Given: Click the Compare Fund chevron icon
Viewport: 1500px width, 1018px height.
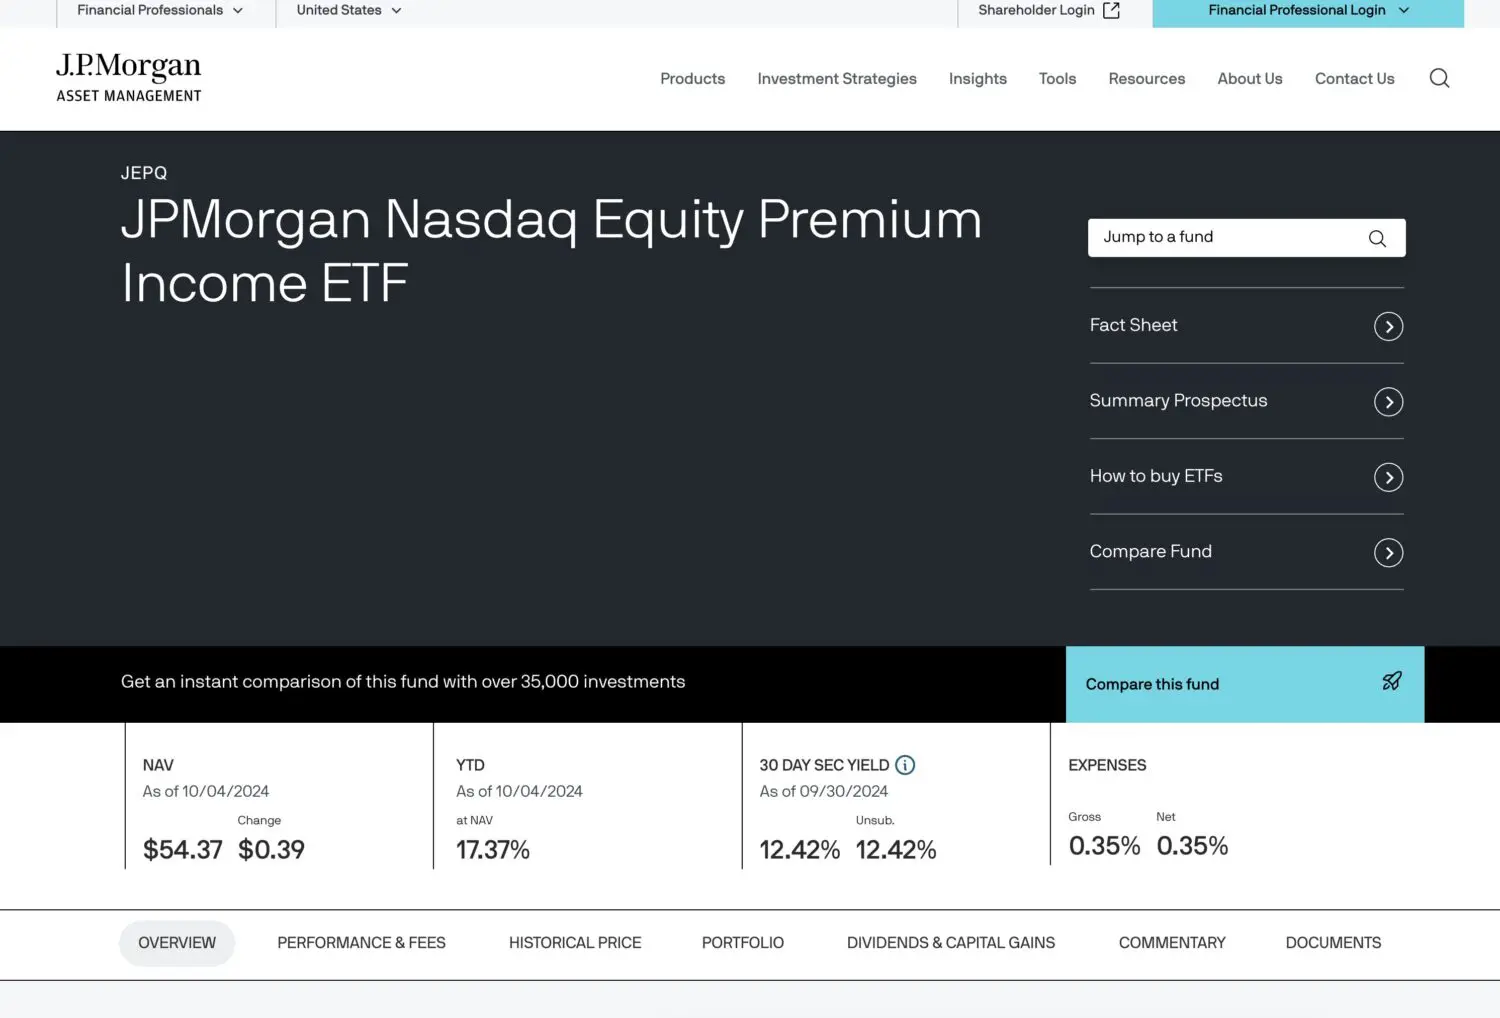Looking at the screenshot, I should click(x=1388, y=552).
